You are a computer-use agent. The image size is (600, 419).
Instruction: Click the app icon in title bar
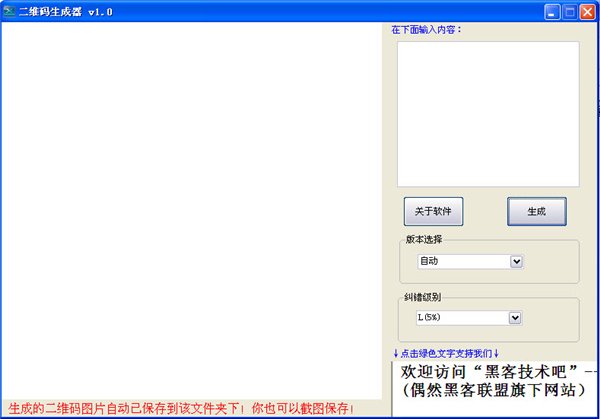coord(9,11)
